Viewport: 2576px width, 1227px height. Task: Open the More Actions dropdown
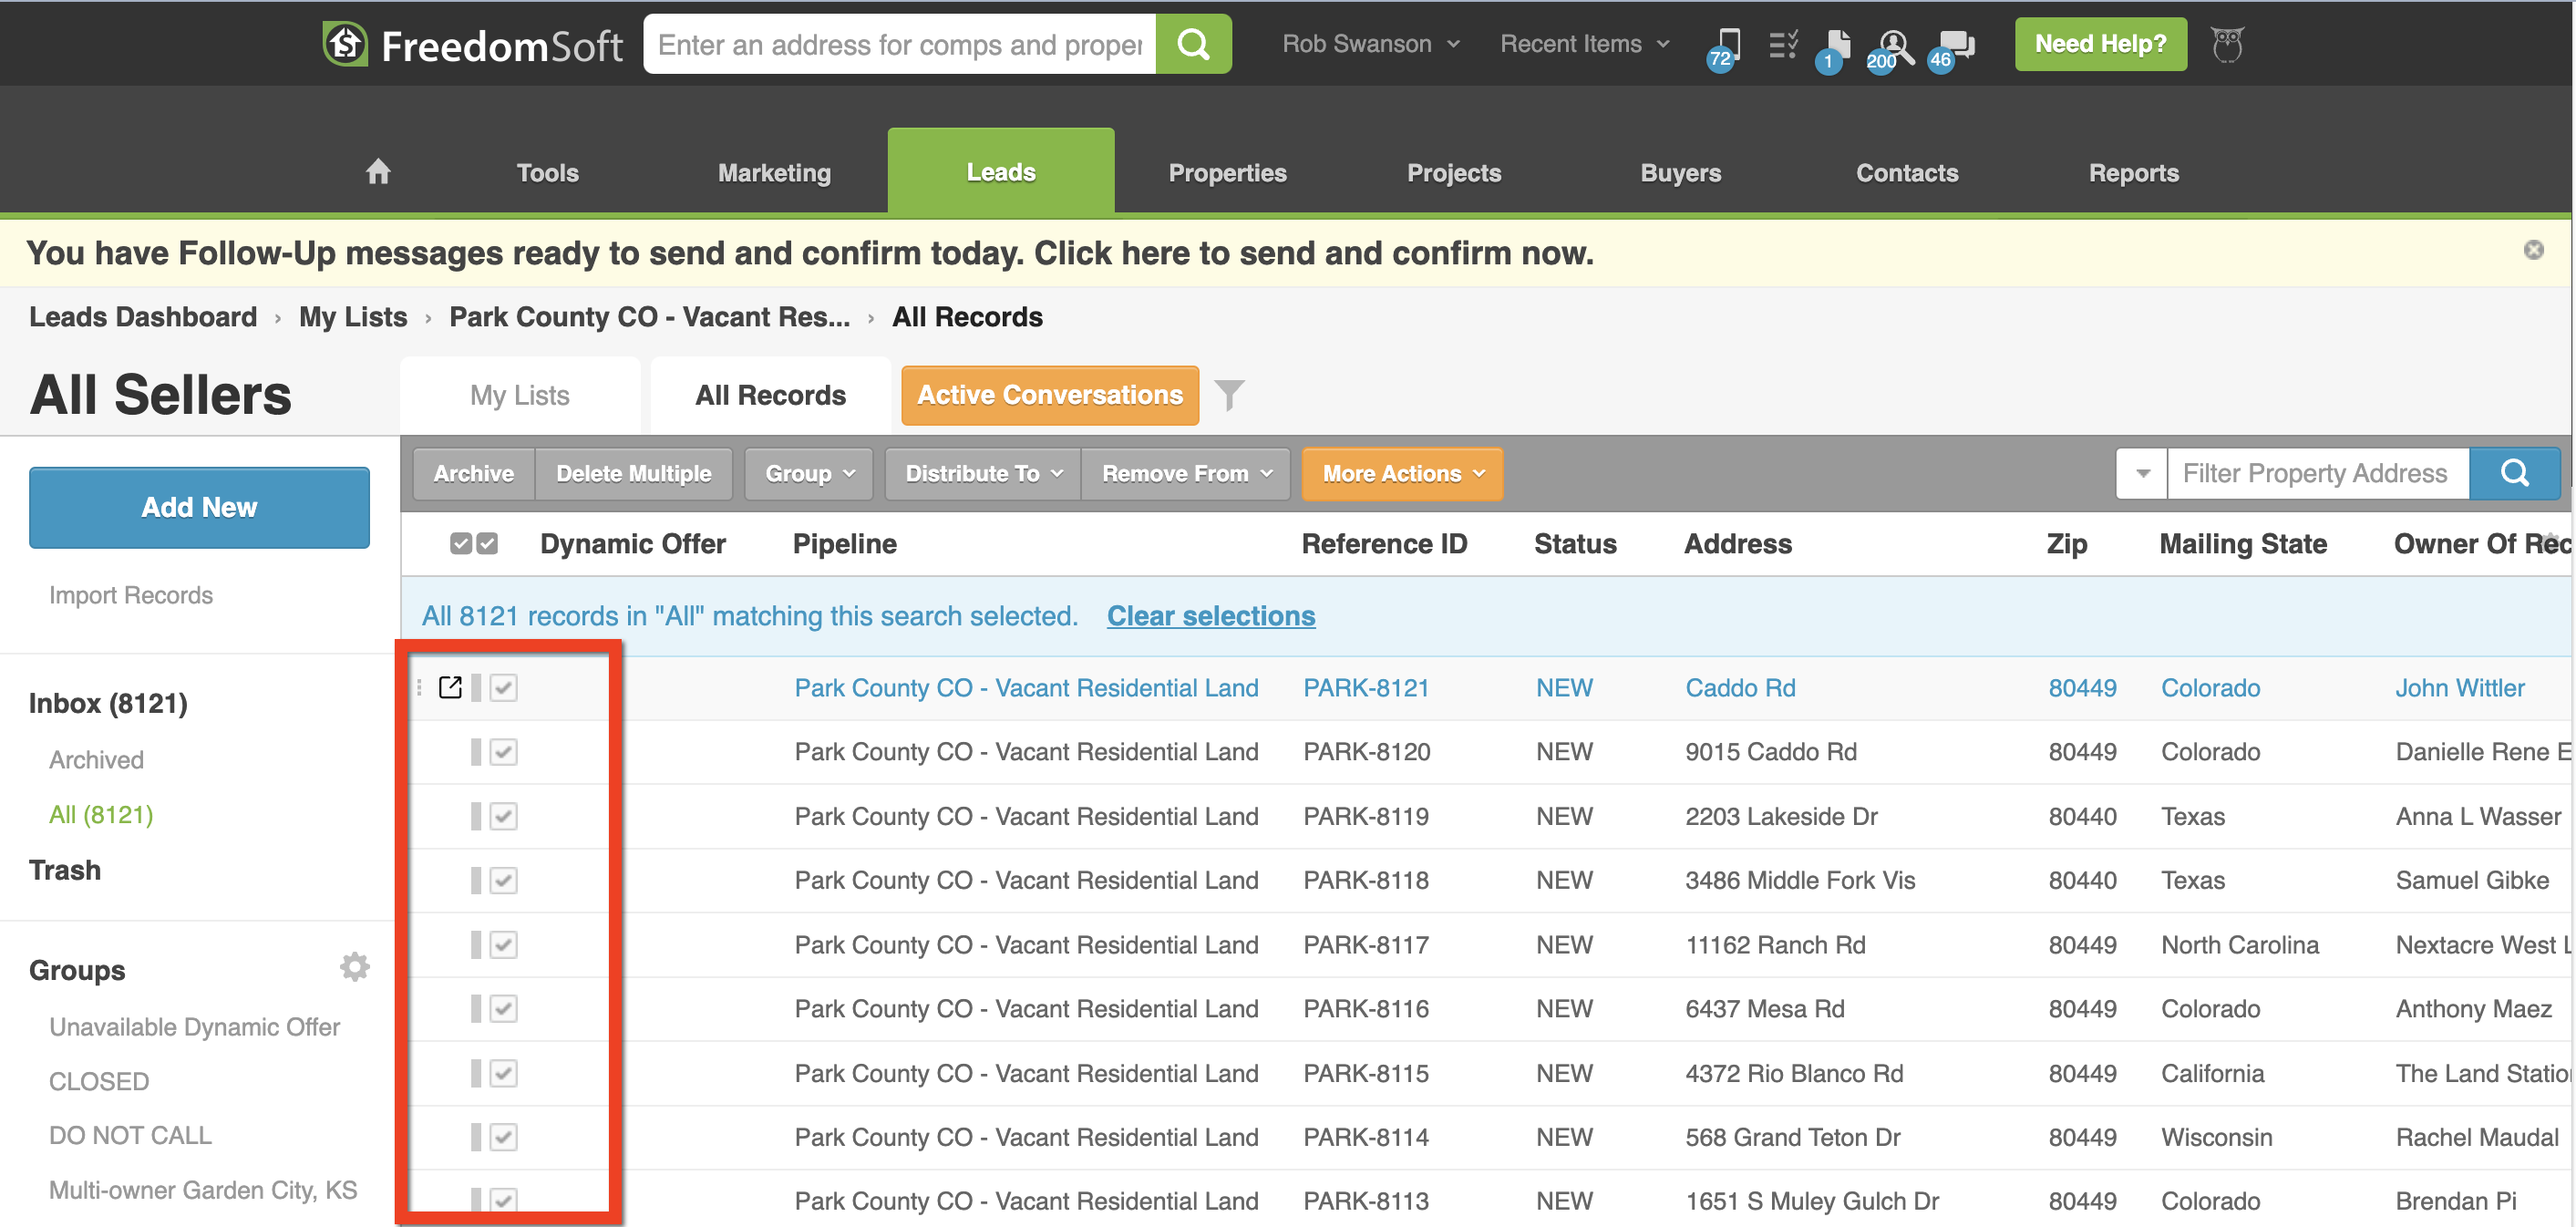pyautogui.click(x=1402, y=473)
